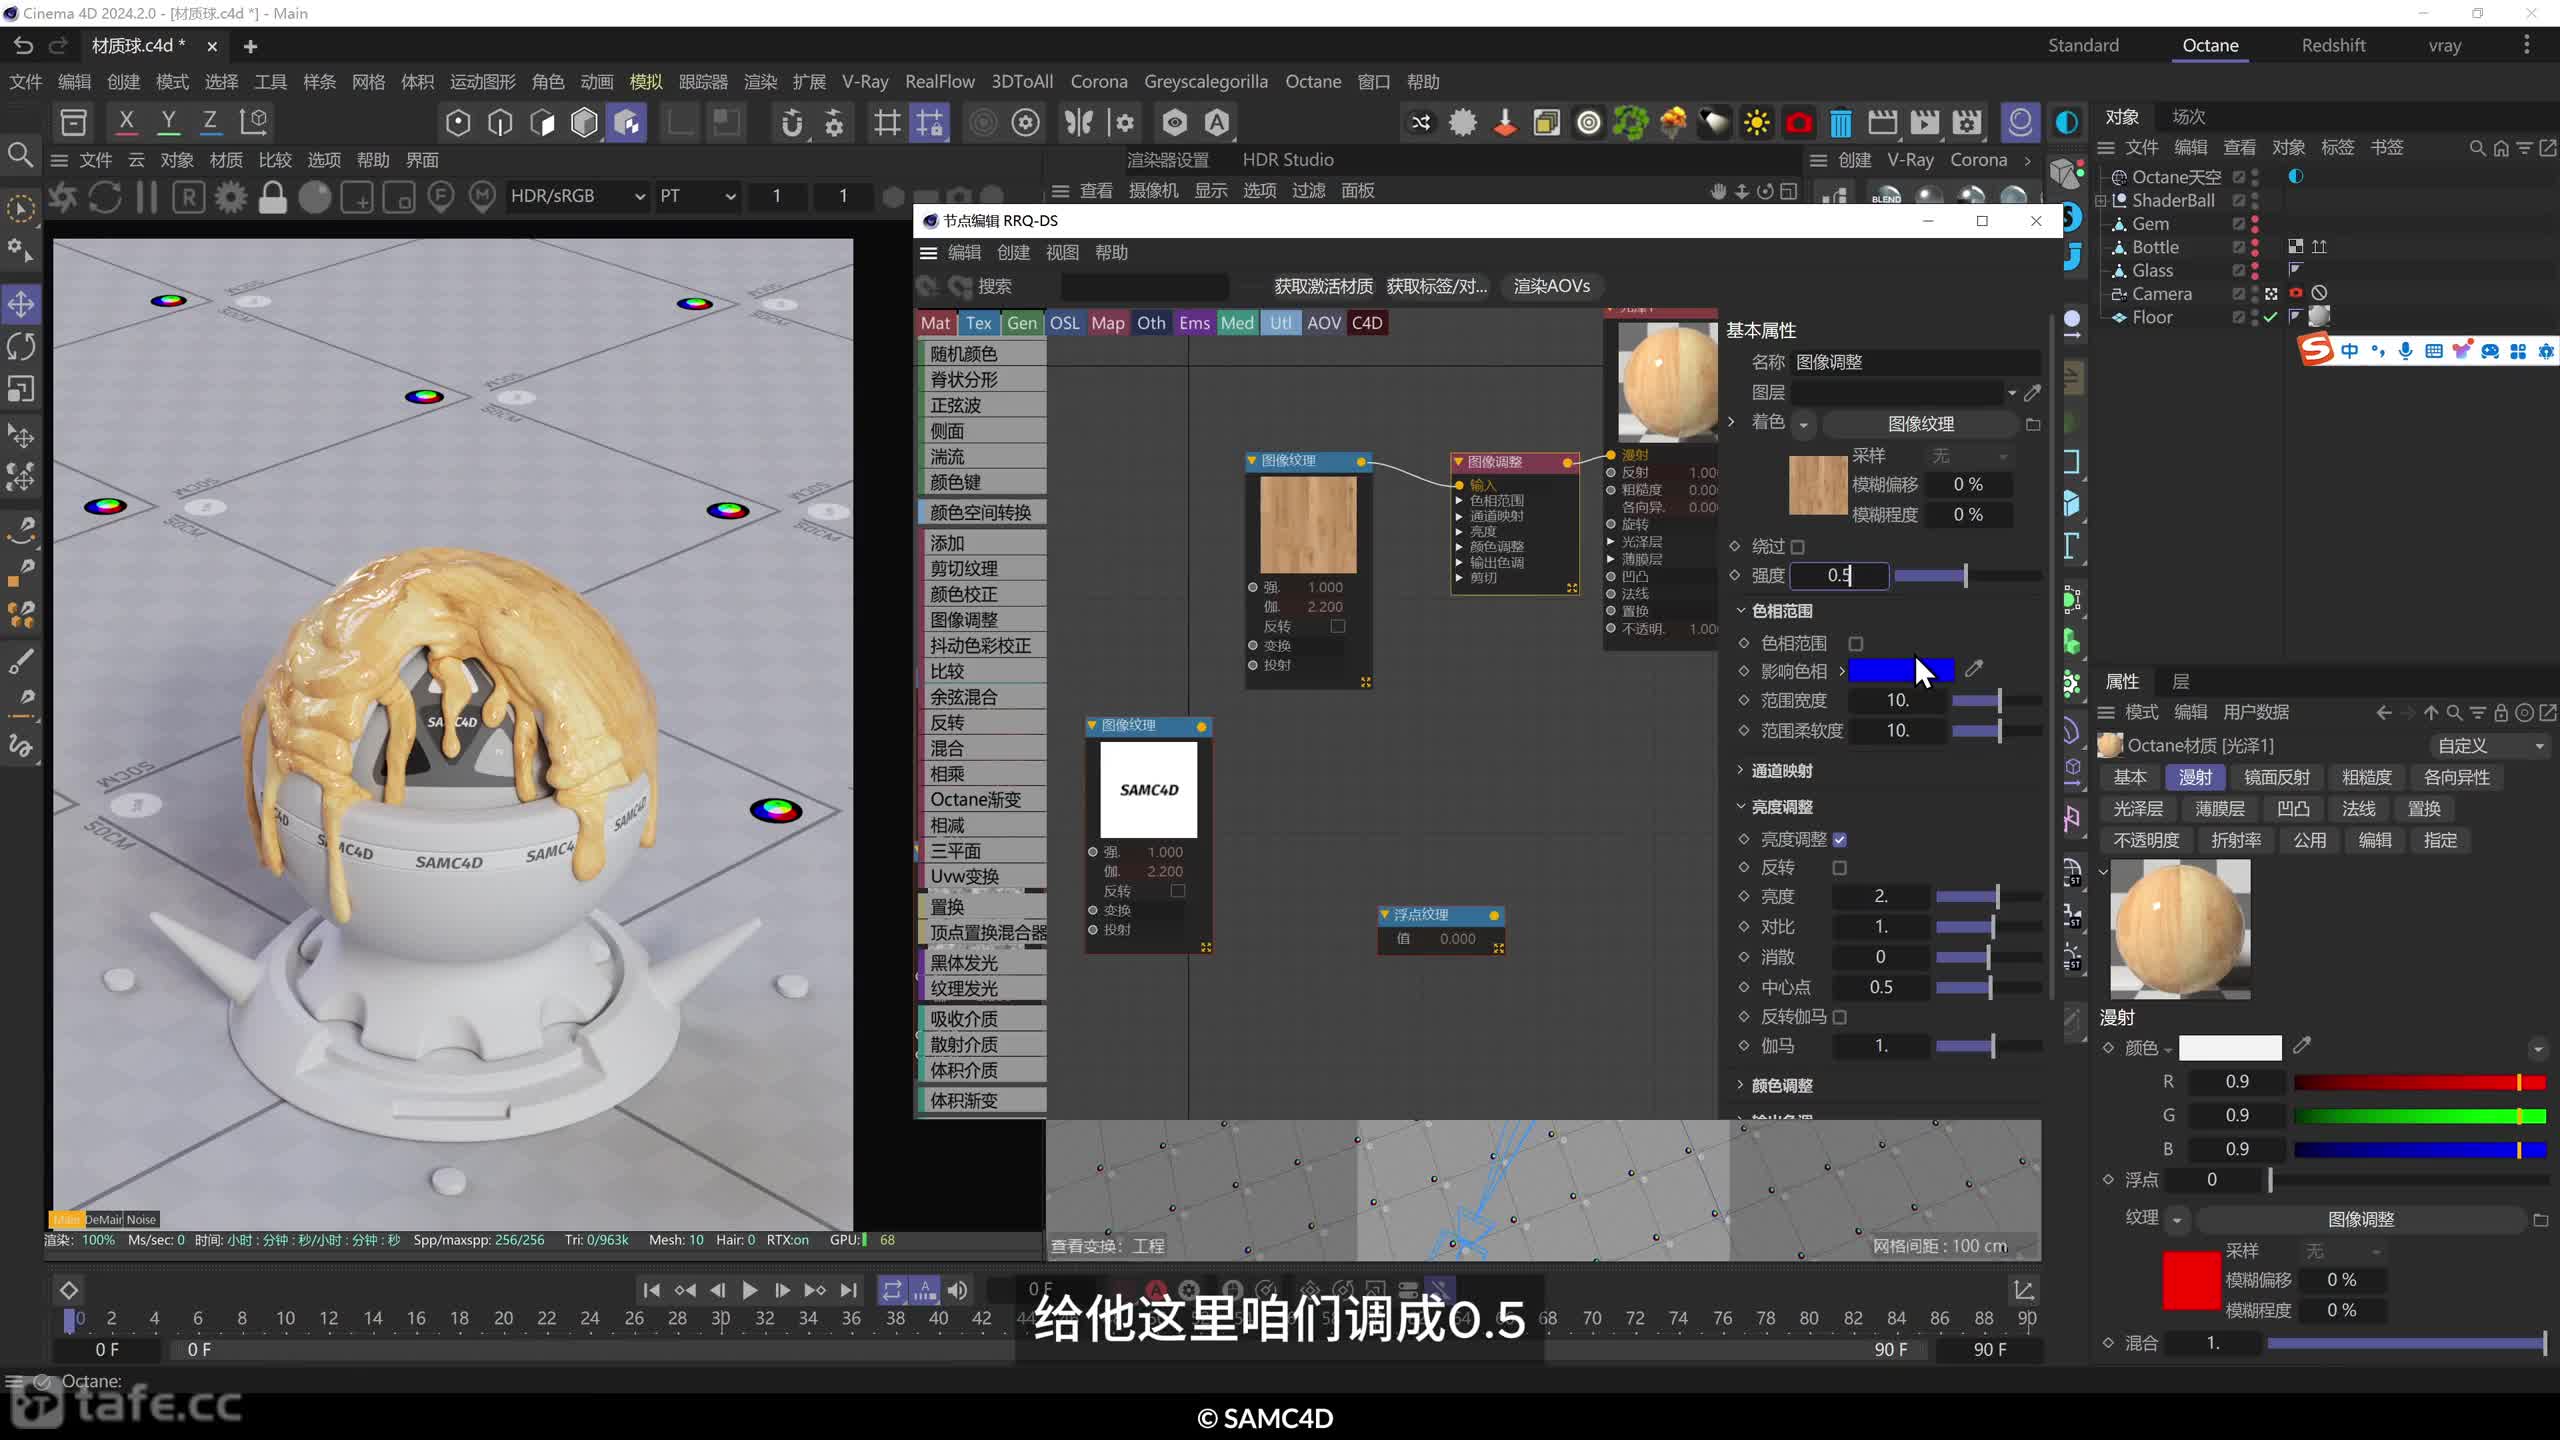Select the Scale tool in left toolbar
Viewport: 2560px width, 1440px height.
coord(21,389)
